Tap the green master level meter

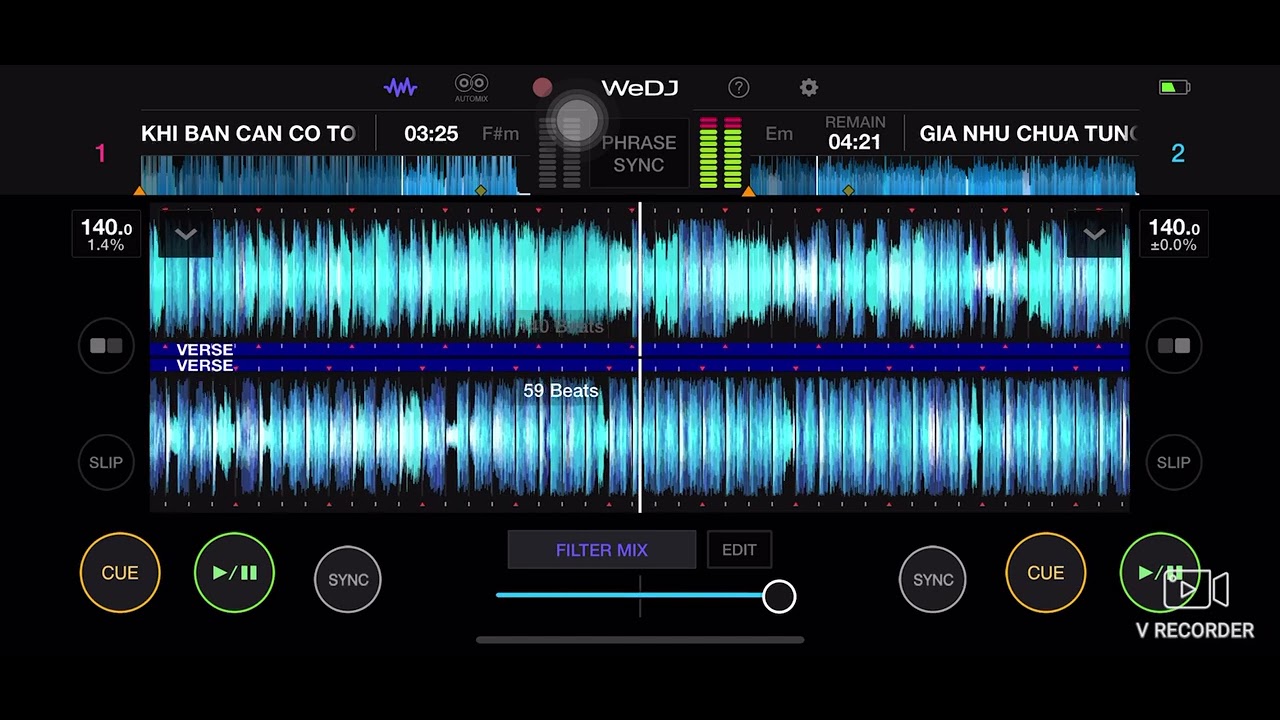click(721, 153)
